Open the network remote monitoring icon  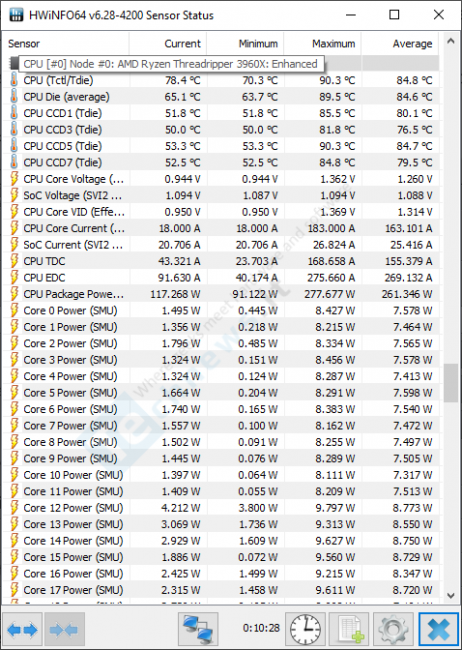tap(198, 629)
